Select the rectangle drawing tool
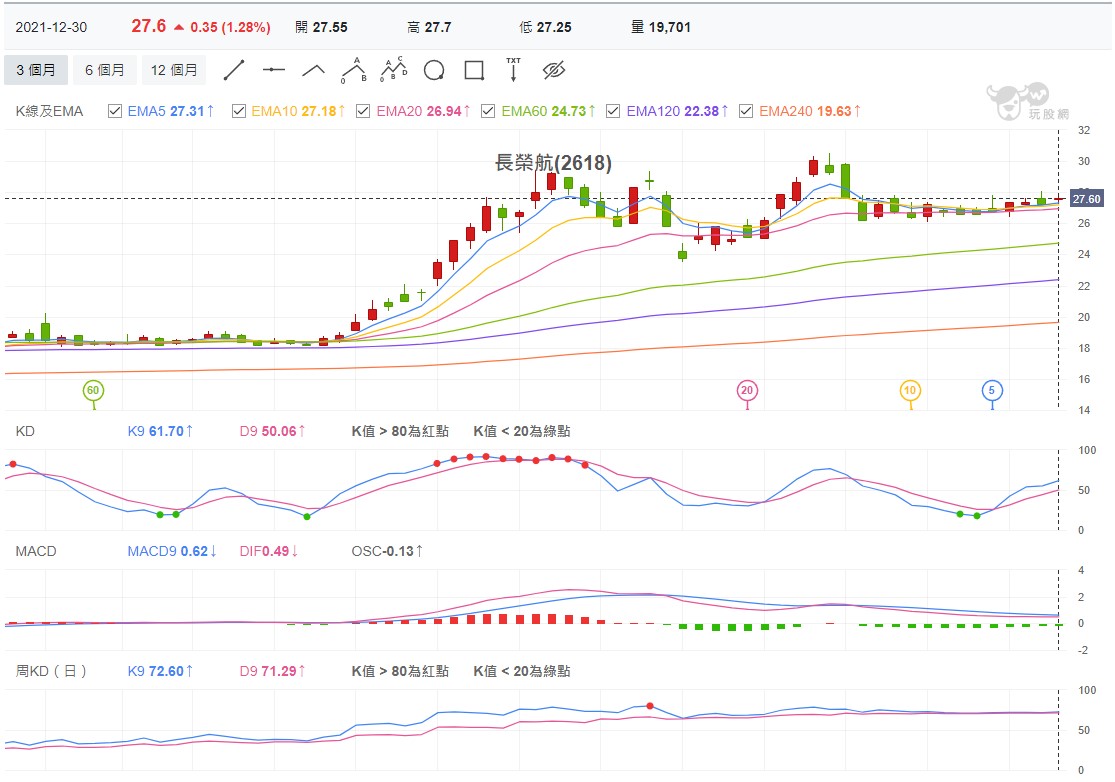 pyautogui.click(x=474, y=70)
